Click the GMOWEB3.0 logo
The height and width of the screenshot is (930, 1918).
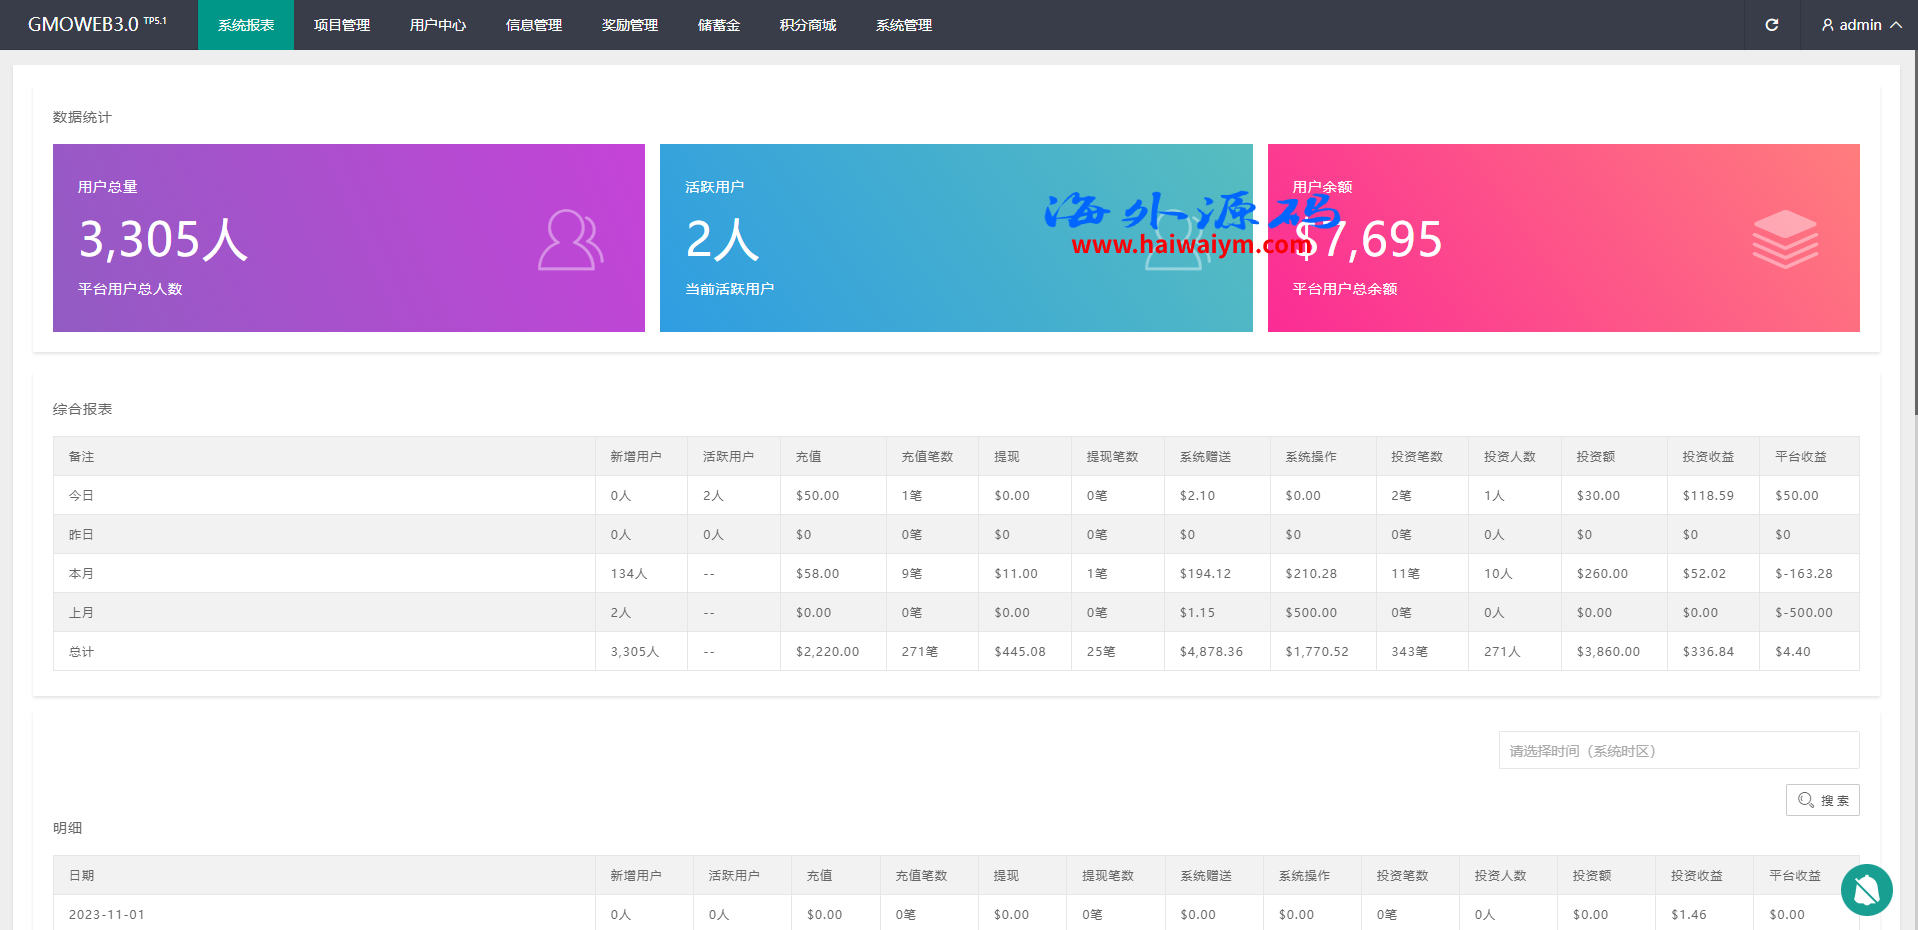[96, 25]
